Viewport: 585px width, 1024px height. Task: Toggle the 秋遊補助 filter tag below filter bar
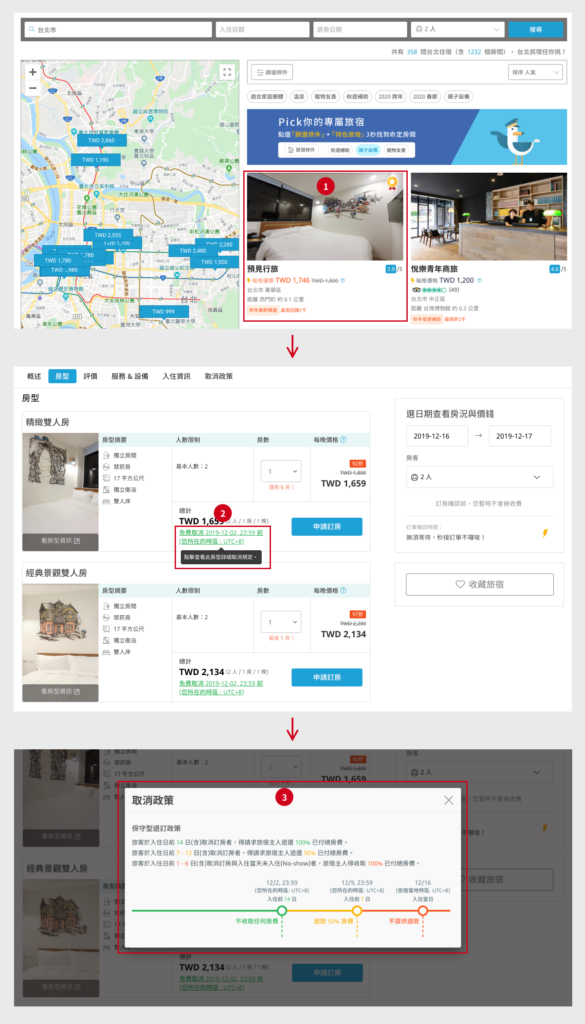click(358, 96)
